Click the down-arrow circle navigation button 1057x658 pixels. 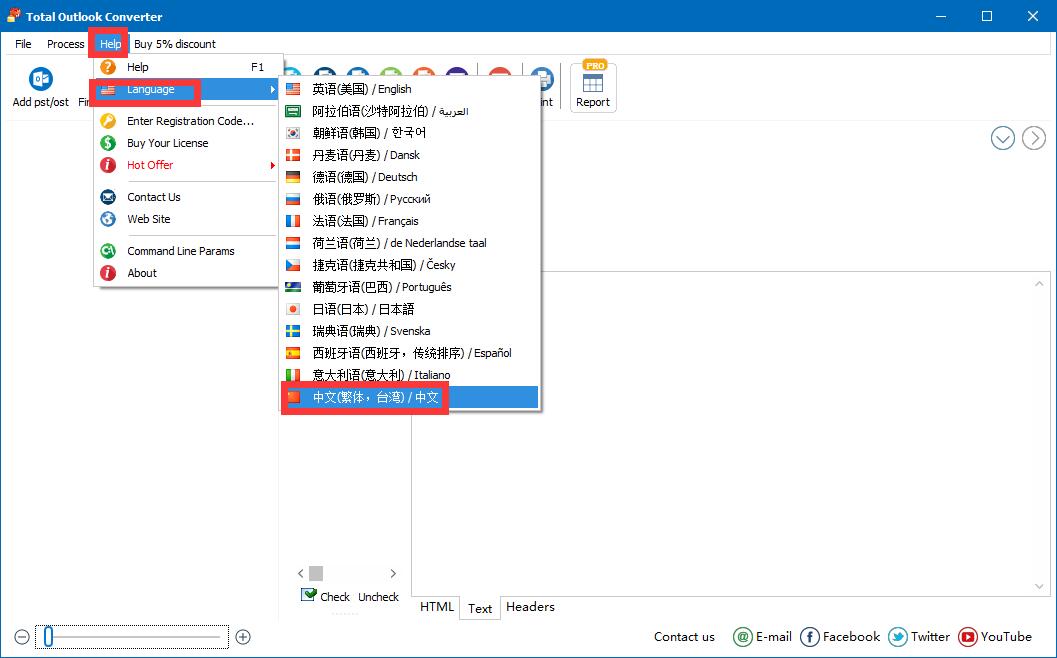1002,138
